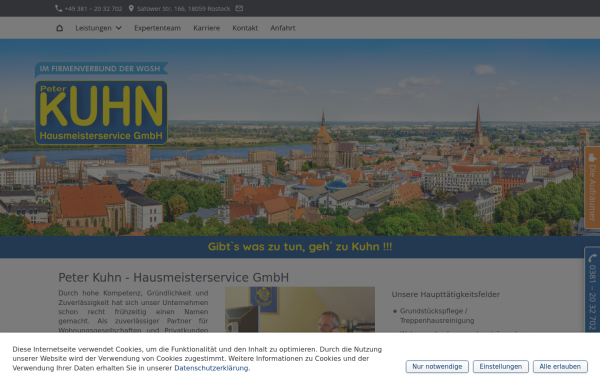Click the phone icon in top bar
Screen dimensions: 600x375
[59, 8]
